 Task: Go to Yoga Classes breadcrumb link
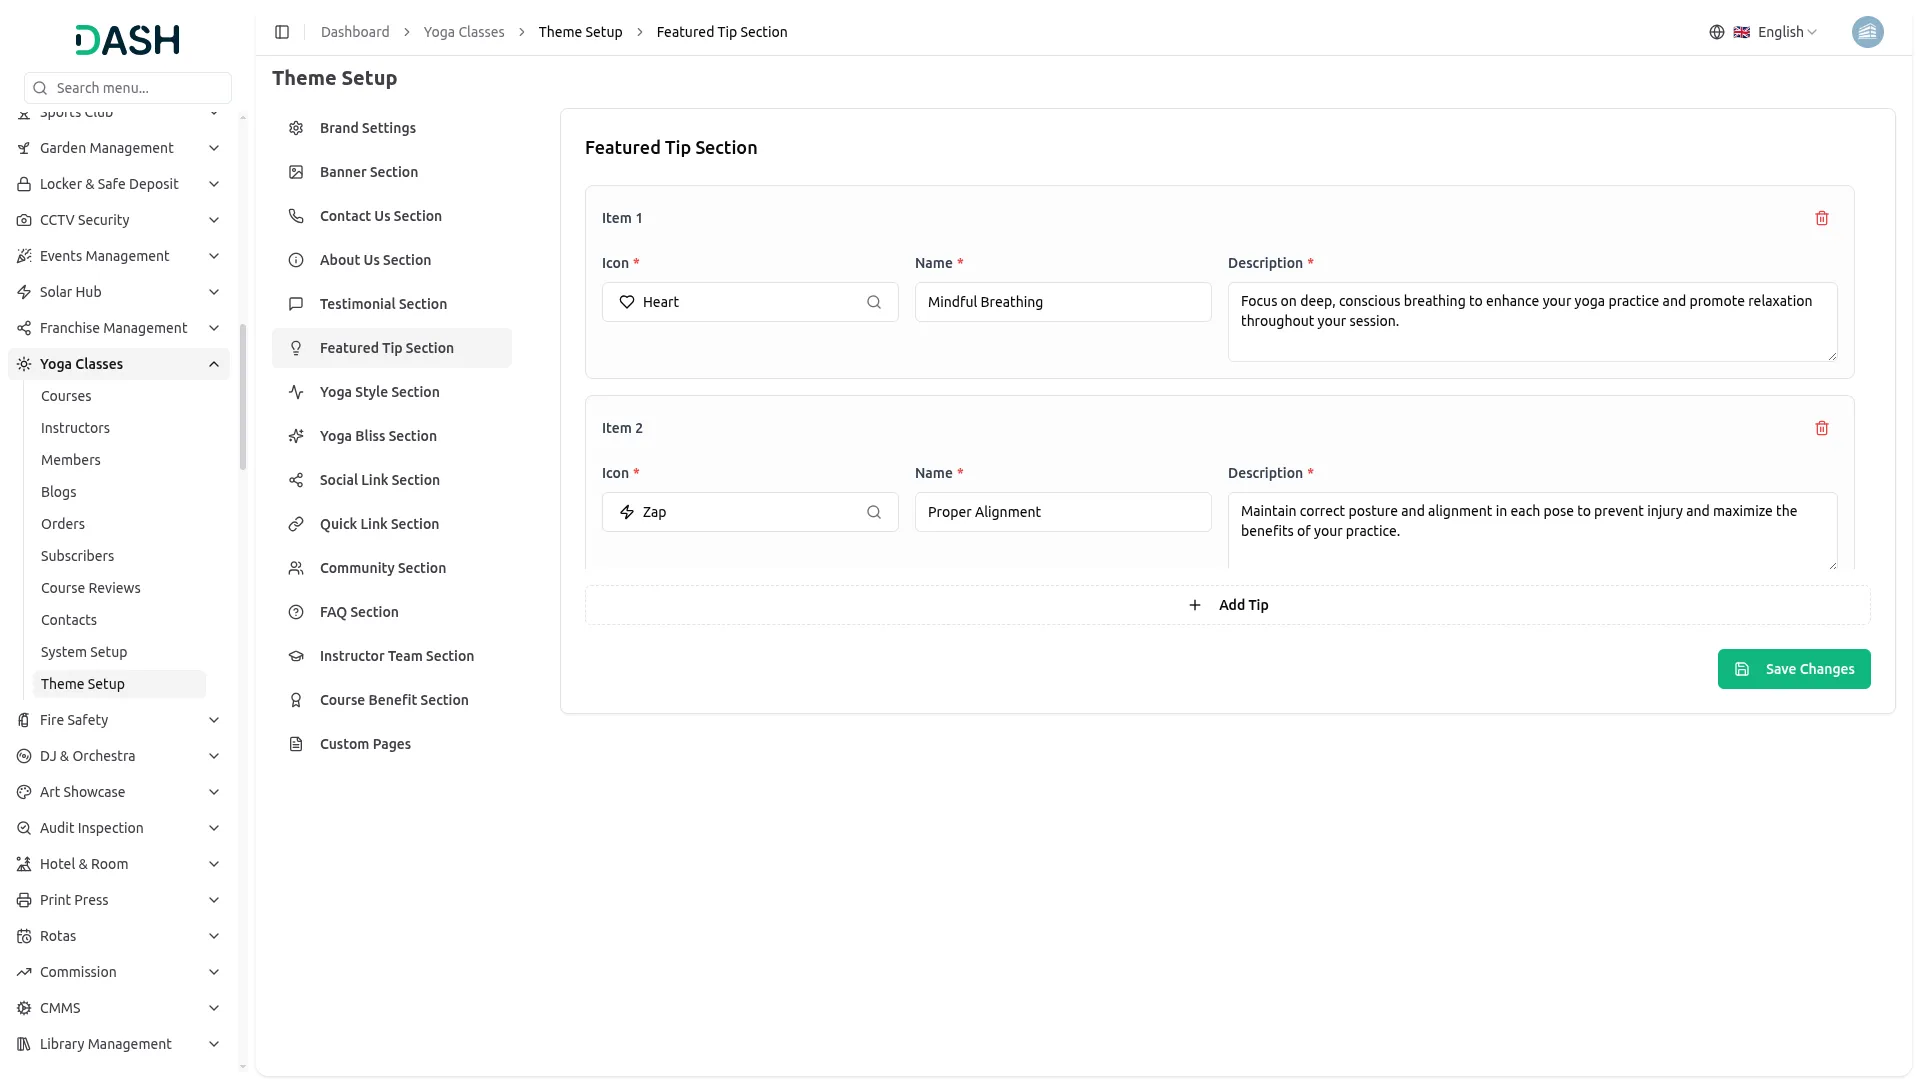coord(464,32)
